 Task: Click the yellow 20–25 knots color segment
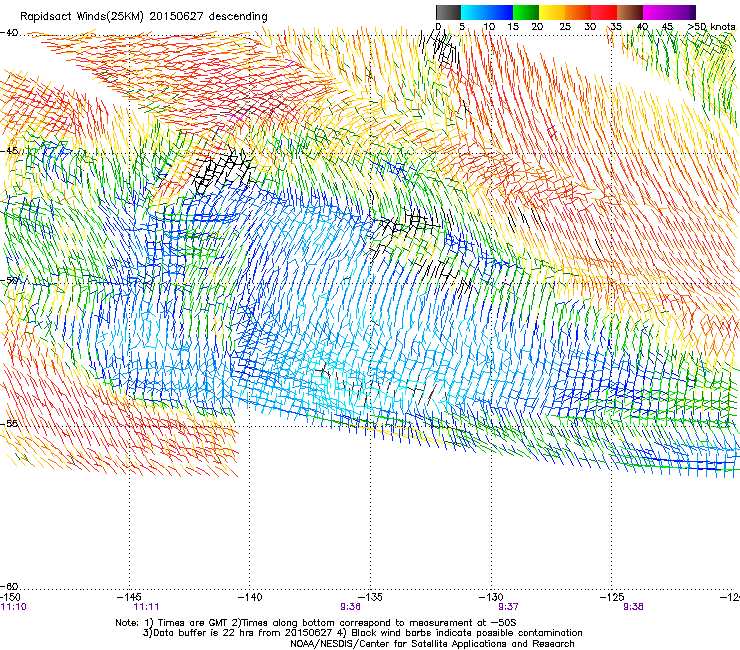(552, 12)
